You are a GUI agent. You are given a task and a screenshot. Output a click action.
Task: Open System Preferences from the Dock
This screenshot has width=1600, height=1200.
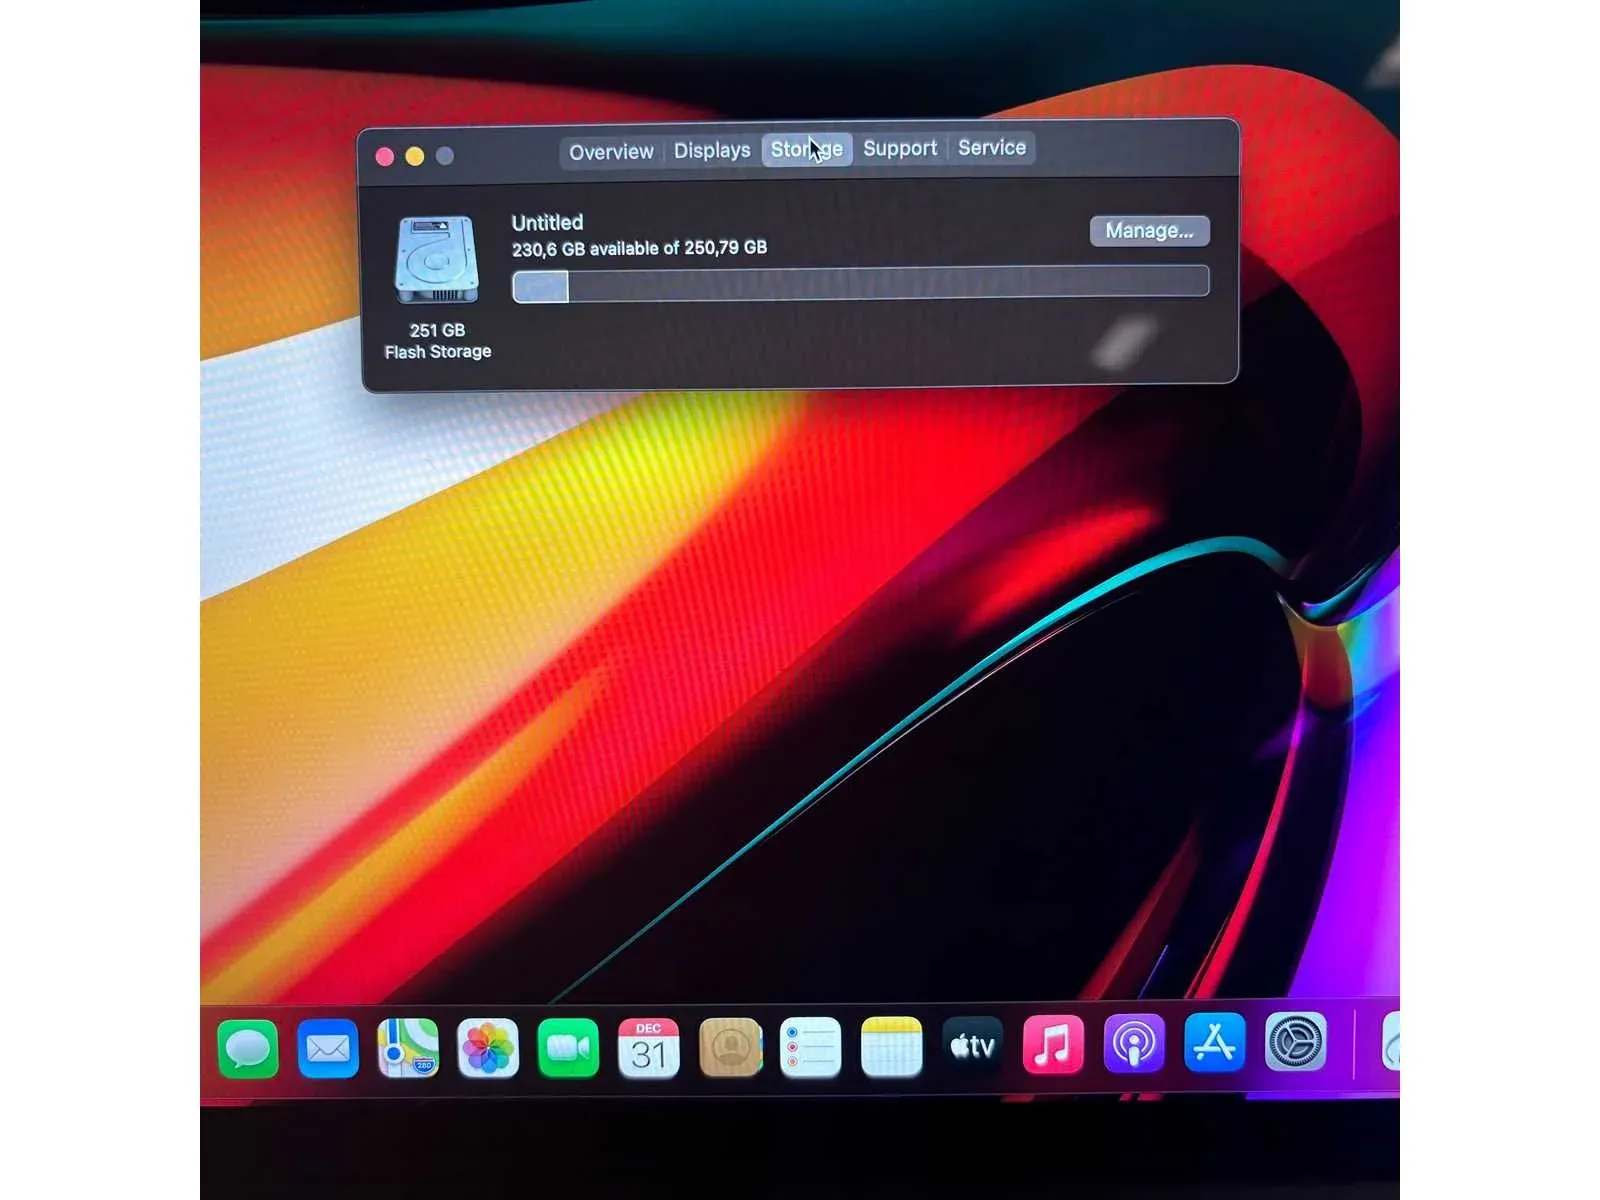pos(1296,1042)
